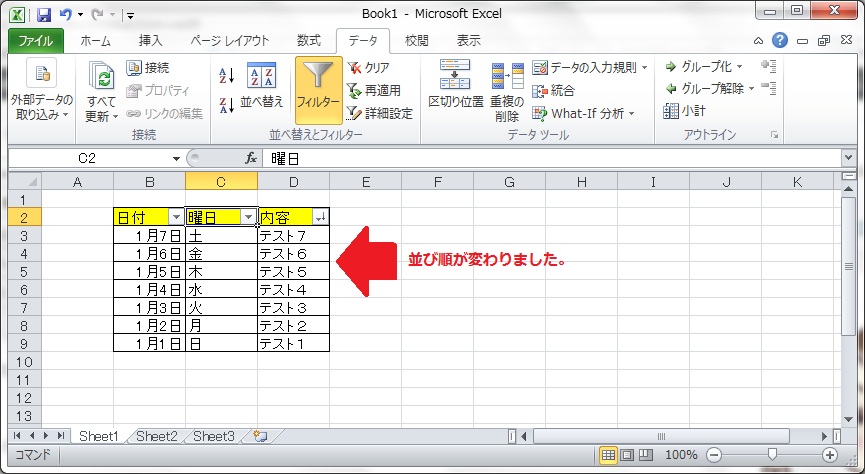
Task: Select column E header
Action: pos(365,182)
